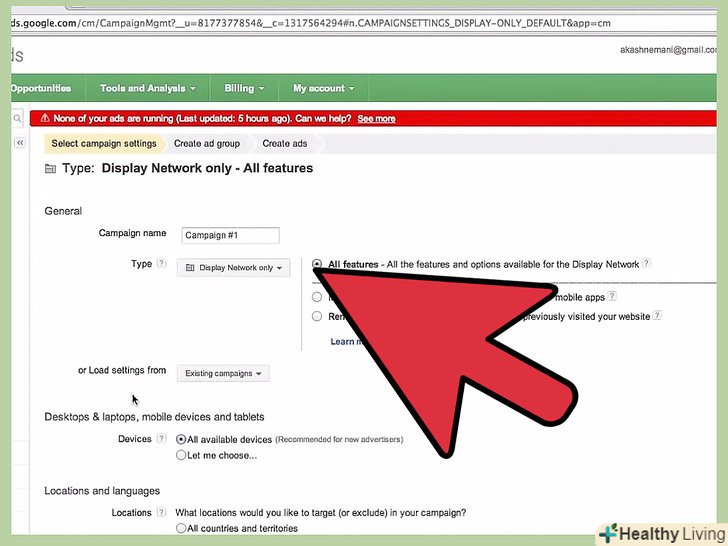
Task: Select the All features radio button
Action: [x=317, y=264]
